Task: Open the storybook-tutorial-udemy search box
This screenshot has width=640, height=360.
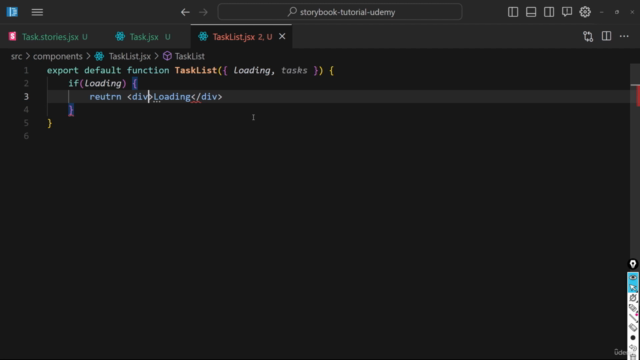Action: 340,12
